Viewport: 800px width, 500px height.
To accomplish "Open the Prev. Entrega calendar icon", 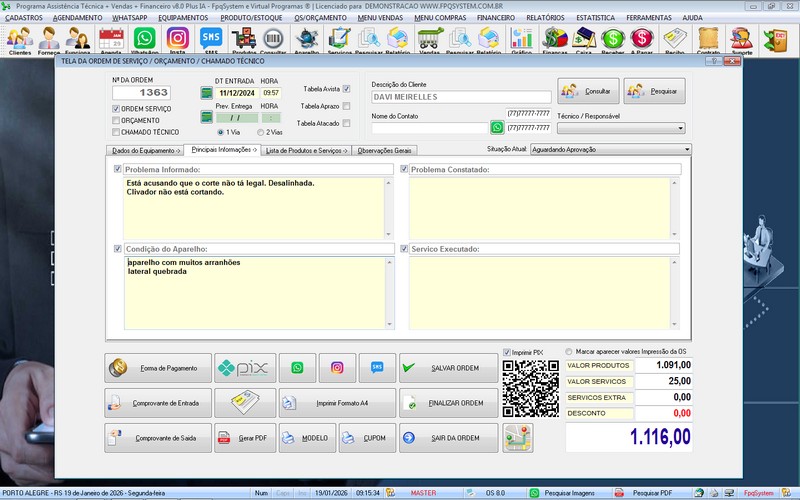I will pyautogui.click(x=206, y=117).
